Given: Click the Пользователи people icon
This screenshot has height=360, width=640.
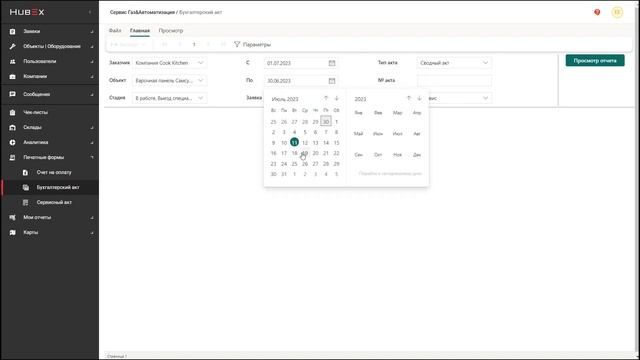Looking at the screenshot, I should pos(12,62).
